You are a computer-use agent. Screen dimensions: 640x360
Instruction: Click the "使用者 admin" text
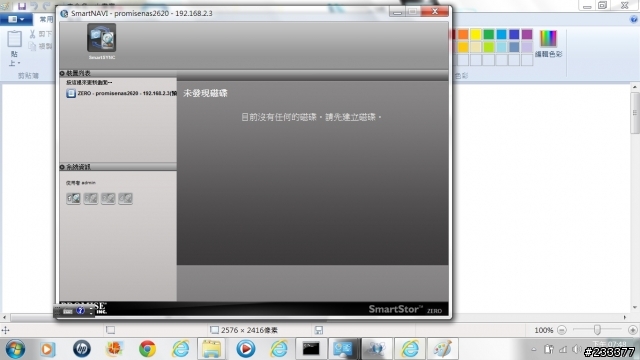(80, 183)
